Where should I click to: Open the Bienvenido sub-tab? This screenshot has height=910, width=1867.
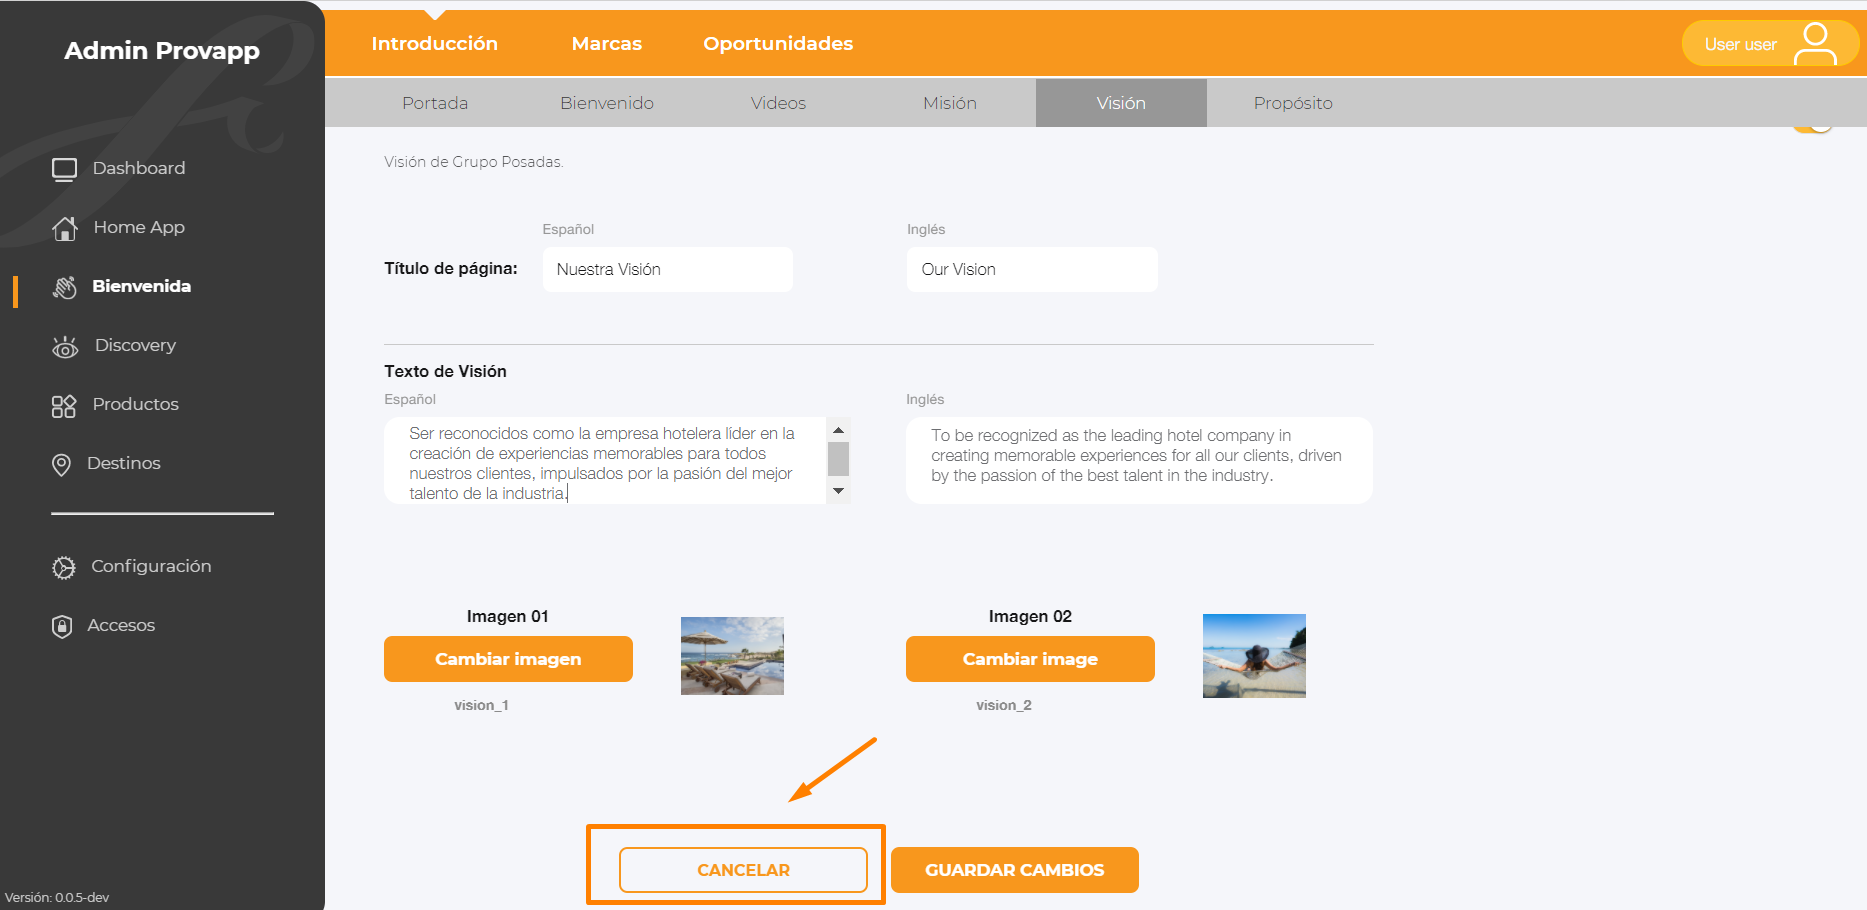tap(607, 103)
